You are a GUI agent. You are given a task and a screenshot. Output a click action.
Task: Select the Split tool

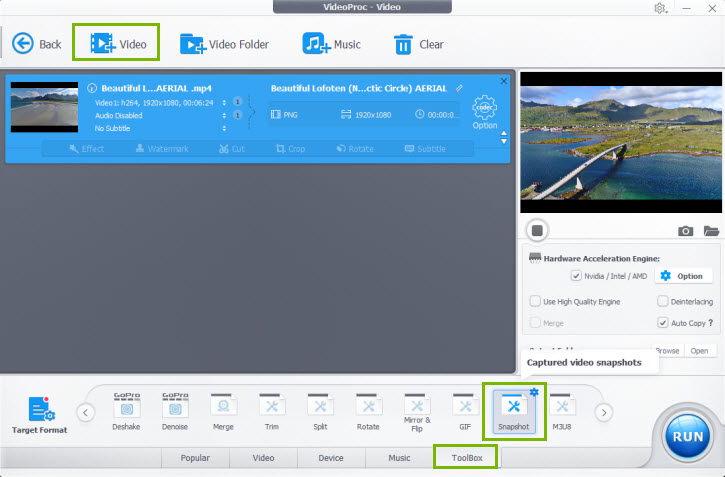pyautogui.click(x=320, y=411)
